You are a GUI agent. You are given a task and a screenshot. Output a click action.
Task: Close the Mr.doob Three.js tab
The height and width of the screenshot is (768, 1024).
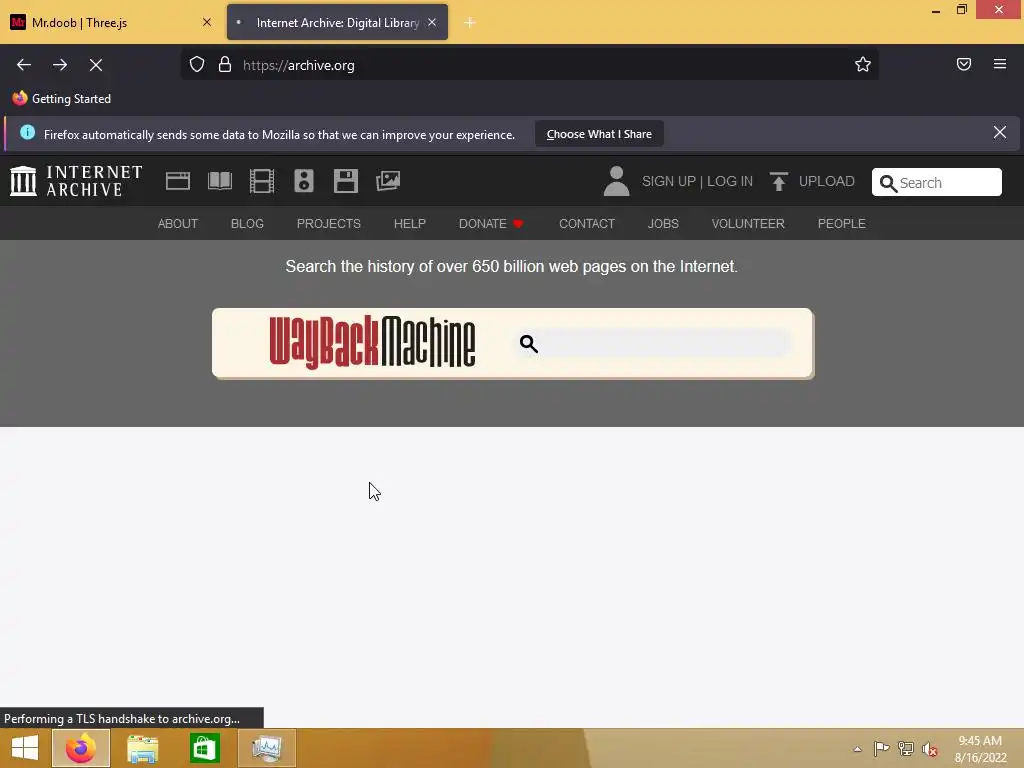207,22
